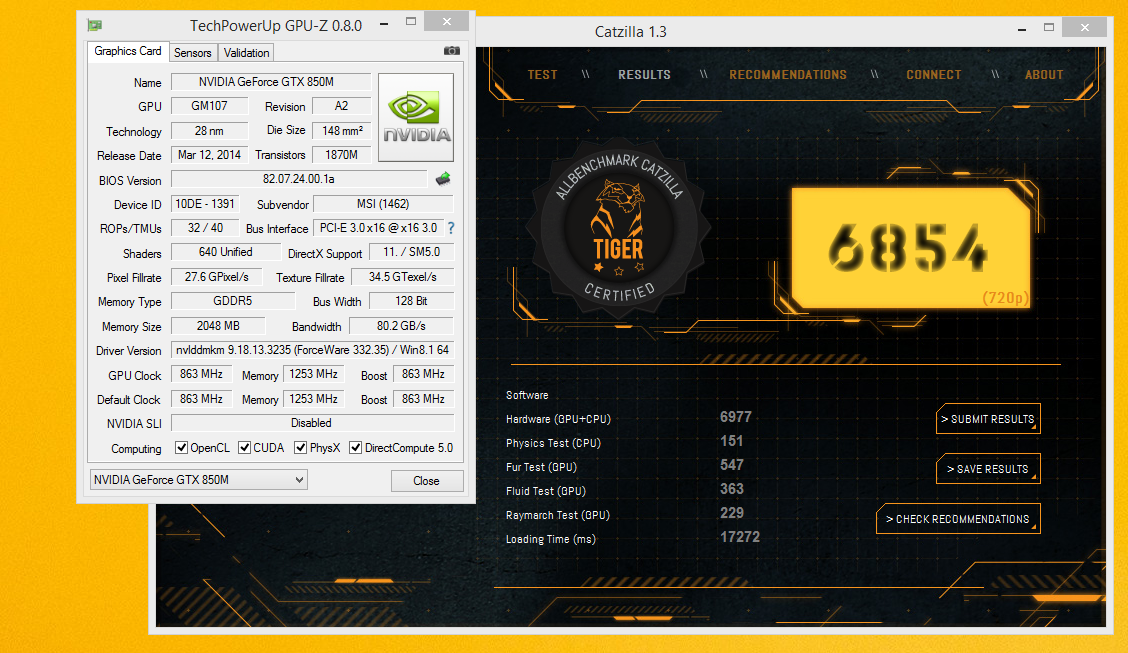1128x653 pixels.
Task: Click the Device ID field 10DE - 1391
Action: [204, 204]
